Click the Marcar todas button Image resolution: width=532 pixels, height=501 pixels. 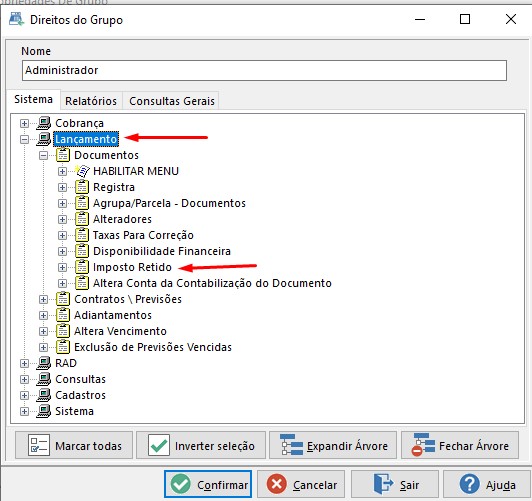click(x=74, y=445)
